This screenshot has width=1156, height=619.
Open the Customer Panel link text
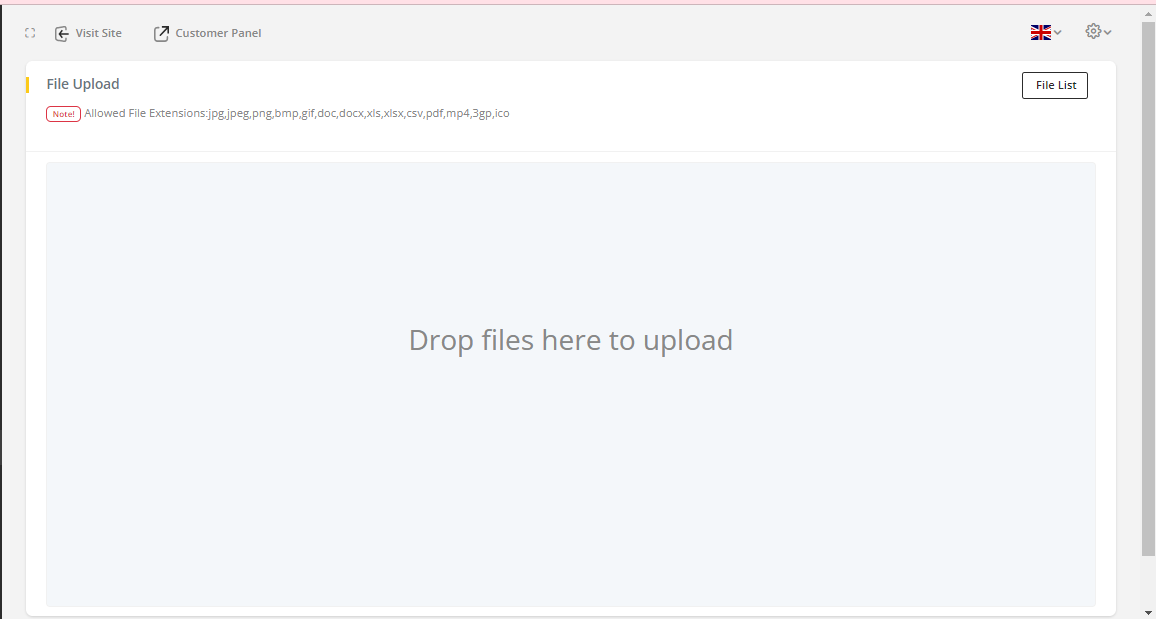coord(218,33)
